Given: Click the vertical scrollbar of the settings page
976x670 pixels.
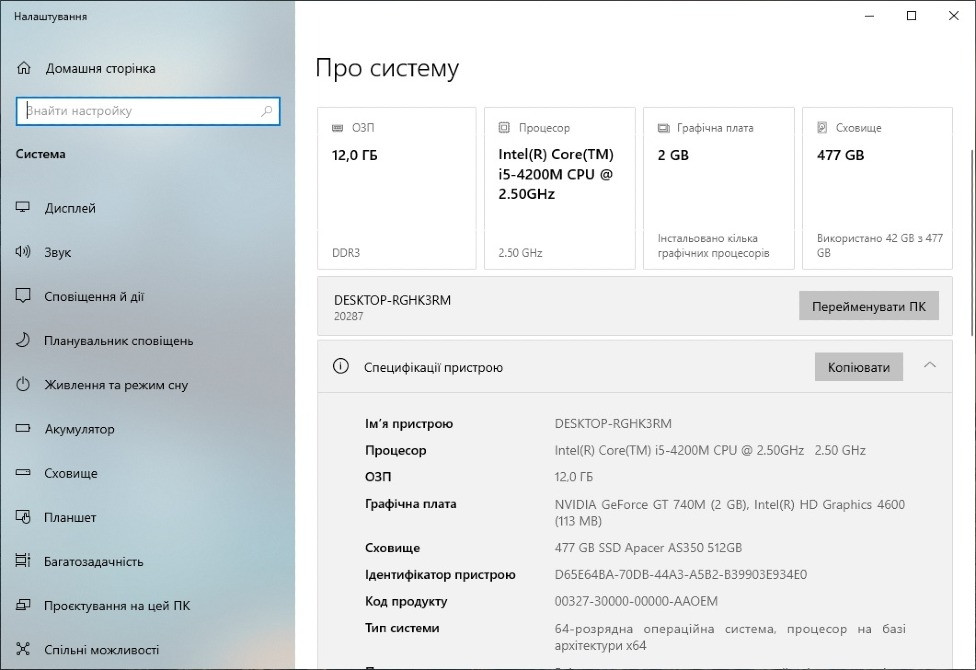Looking at the screenshot, I should pos(972,243).
